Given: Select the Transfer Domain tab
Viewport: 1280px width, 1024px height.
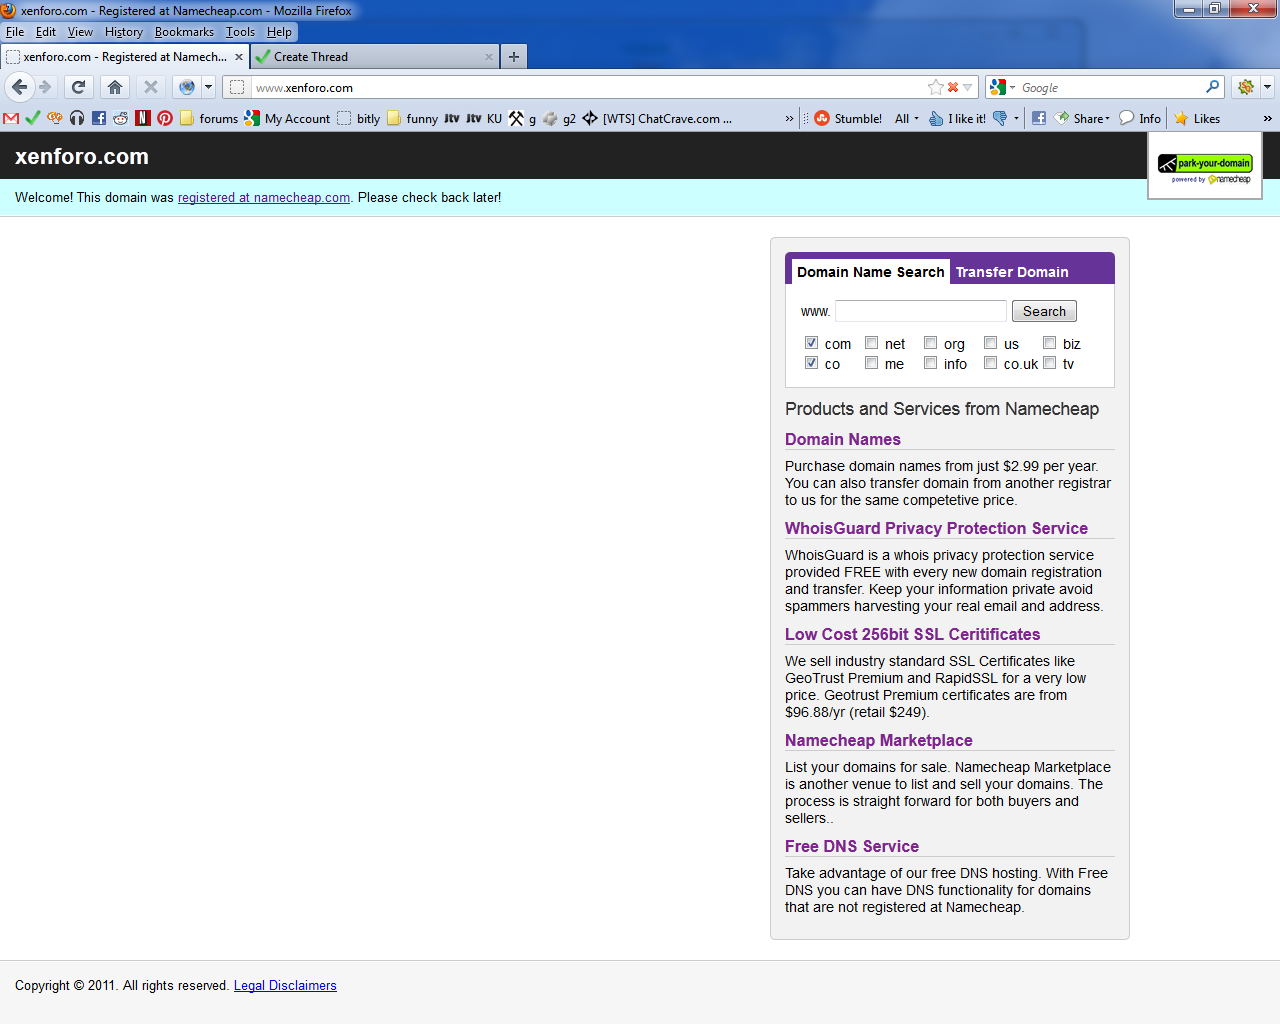Looking at the screenshot, I should coord(1012,272).
